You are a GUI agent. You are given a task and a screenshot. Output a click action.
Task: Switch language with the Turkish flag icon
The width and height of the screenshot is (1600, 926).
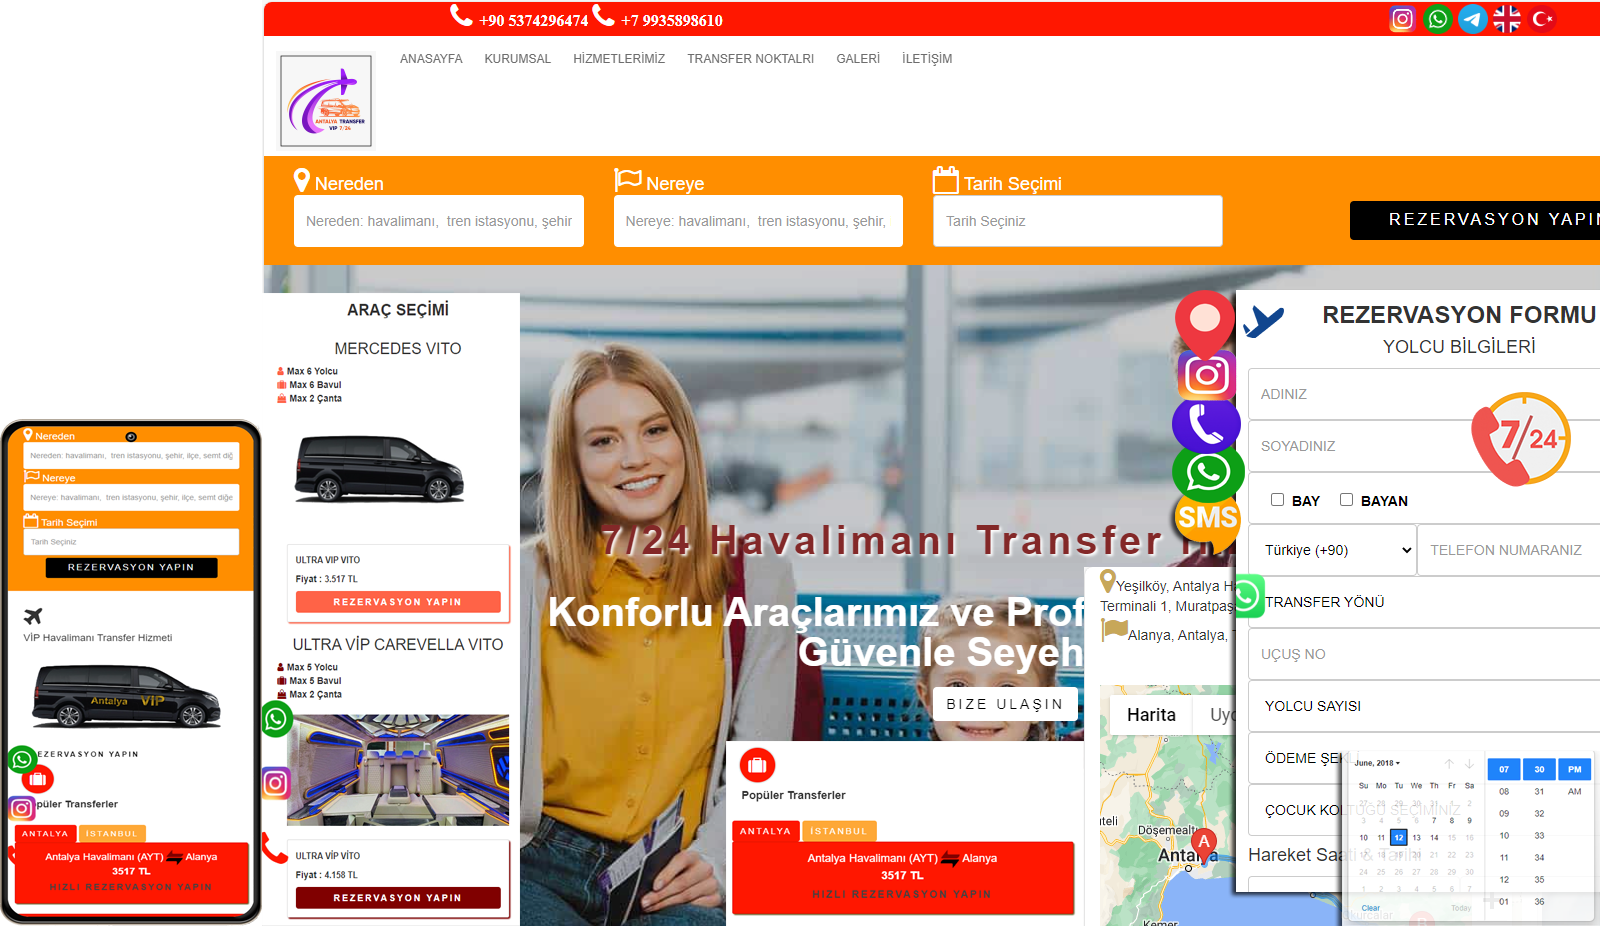click(x=1543, y=19)
